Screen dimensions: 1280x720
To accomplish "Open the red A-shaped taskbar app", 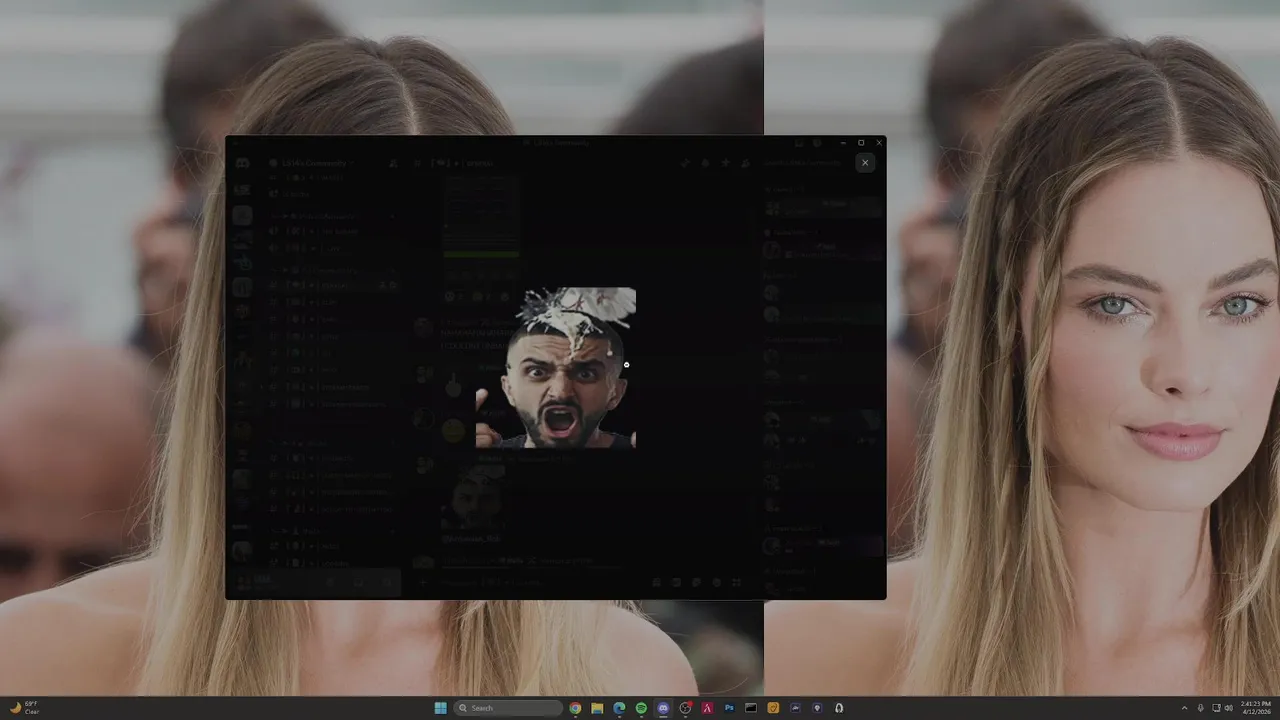I will tap(707, 708).
